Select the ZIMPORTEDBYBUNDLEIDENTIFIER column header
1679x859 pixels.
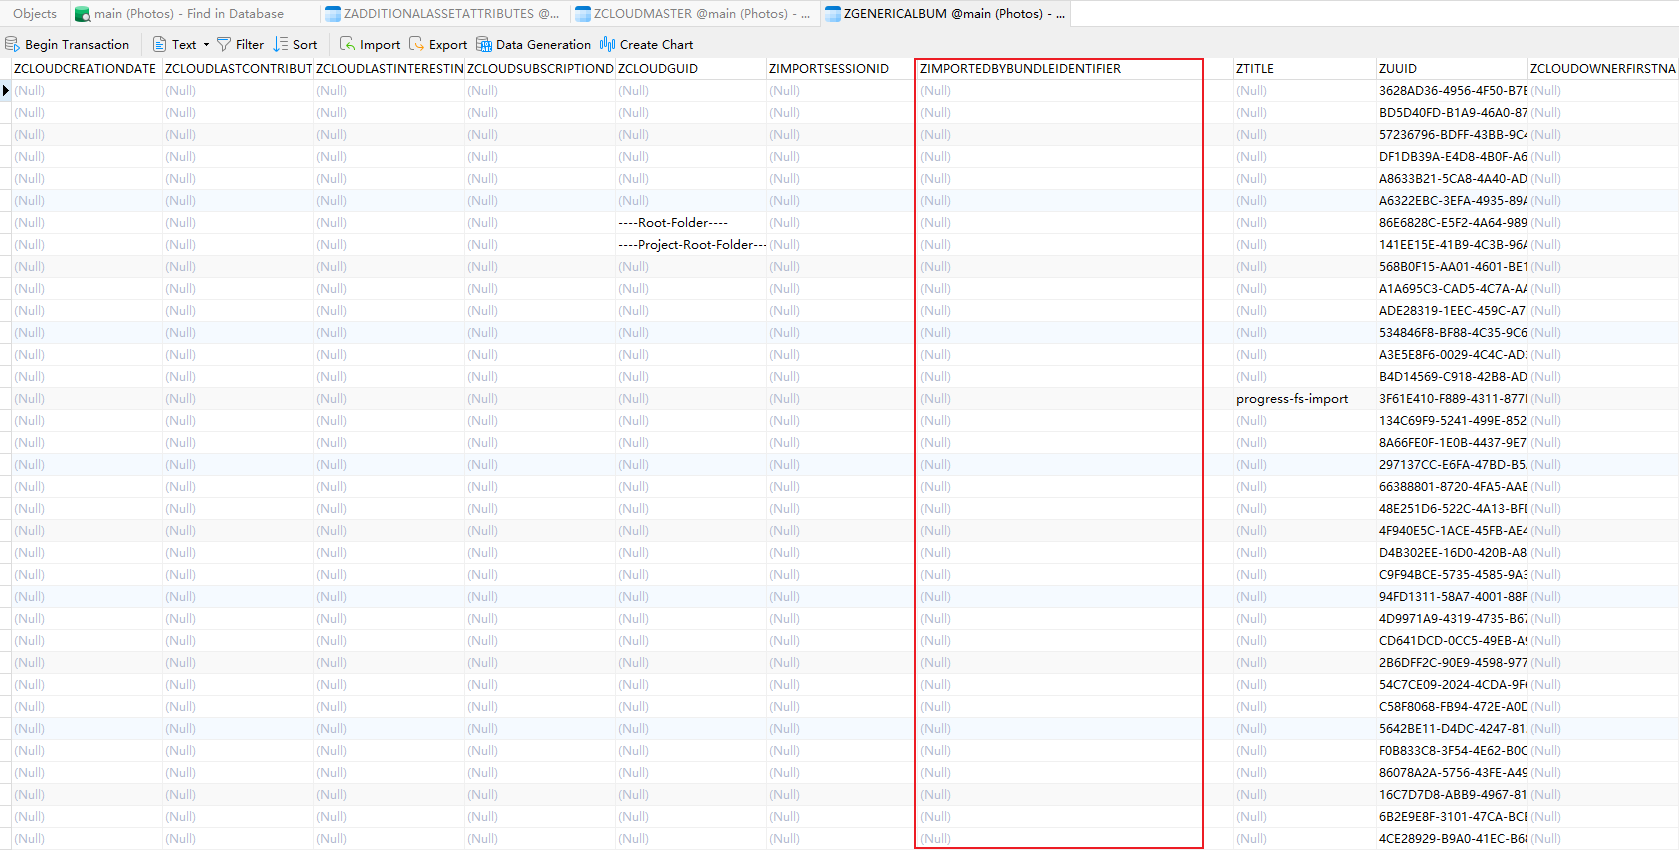[1020, 69]
